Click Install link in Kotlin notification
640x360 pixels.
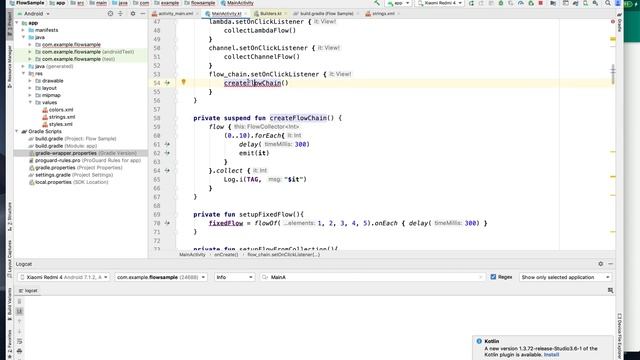pyautogui.click(x=551, y=355)
